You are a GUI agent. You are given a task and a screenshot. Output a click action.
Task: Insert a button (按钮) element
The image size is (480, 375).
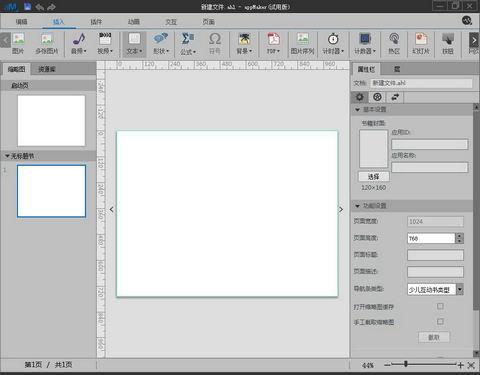[448, 44]
